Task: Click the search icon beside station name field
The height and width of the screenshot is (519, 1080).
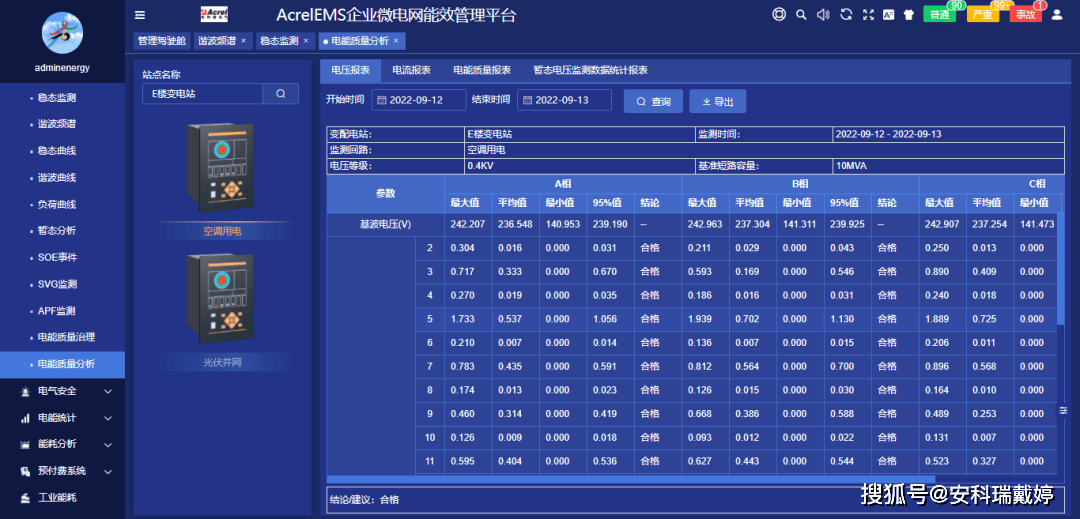Action: point(280,94)
